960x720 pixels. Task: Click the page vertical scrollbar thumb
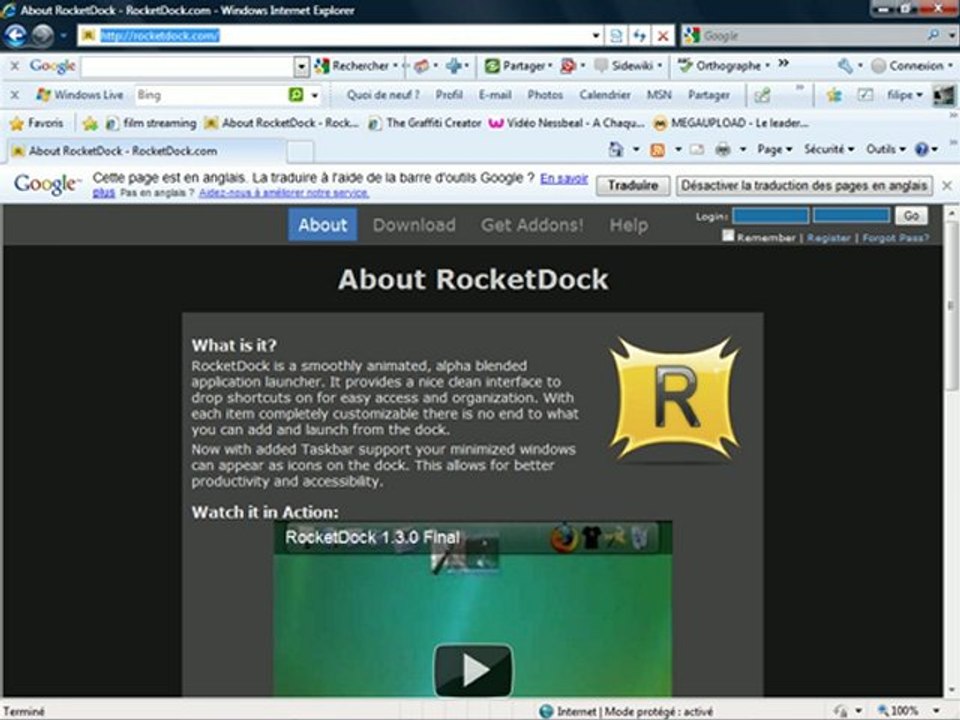pos(950,306)
